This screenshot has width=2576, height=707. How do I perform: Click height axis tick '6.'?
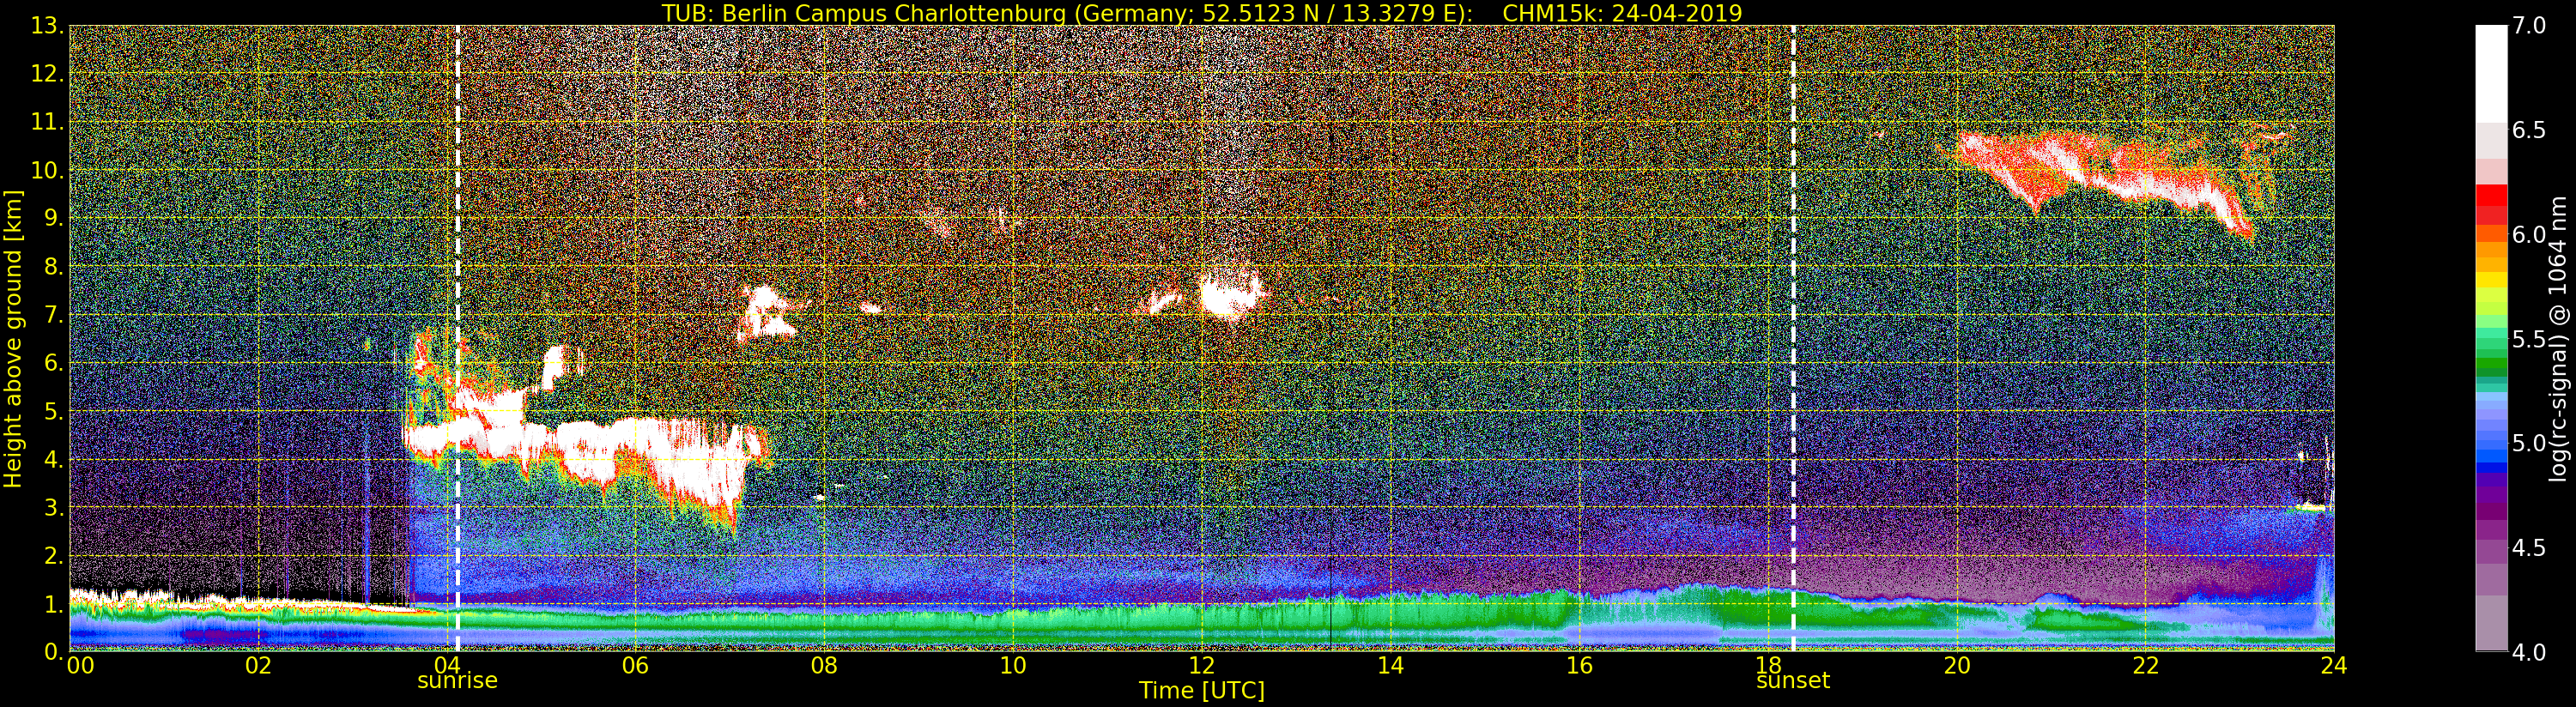coord(53,363)
